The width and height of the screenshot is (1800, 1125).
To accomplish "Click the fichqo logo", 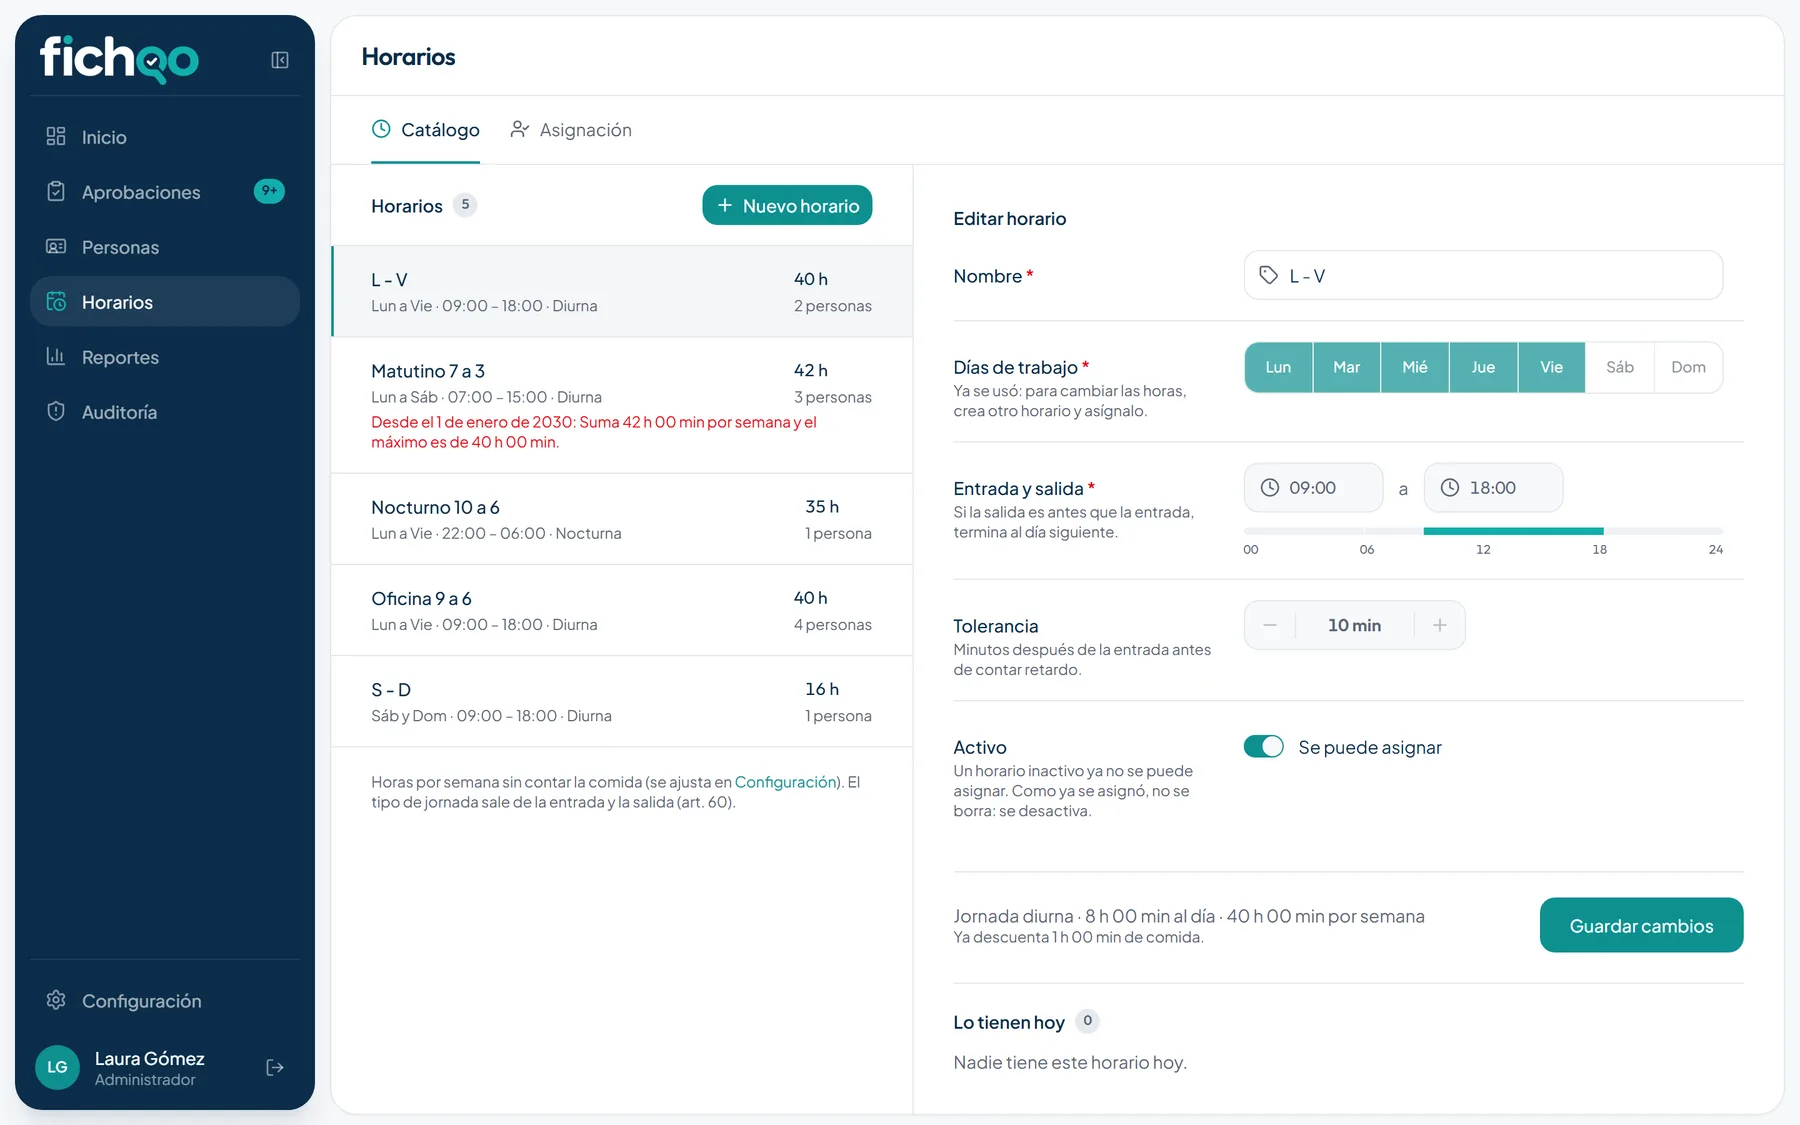I will [119, 59].
